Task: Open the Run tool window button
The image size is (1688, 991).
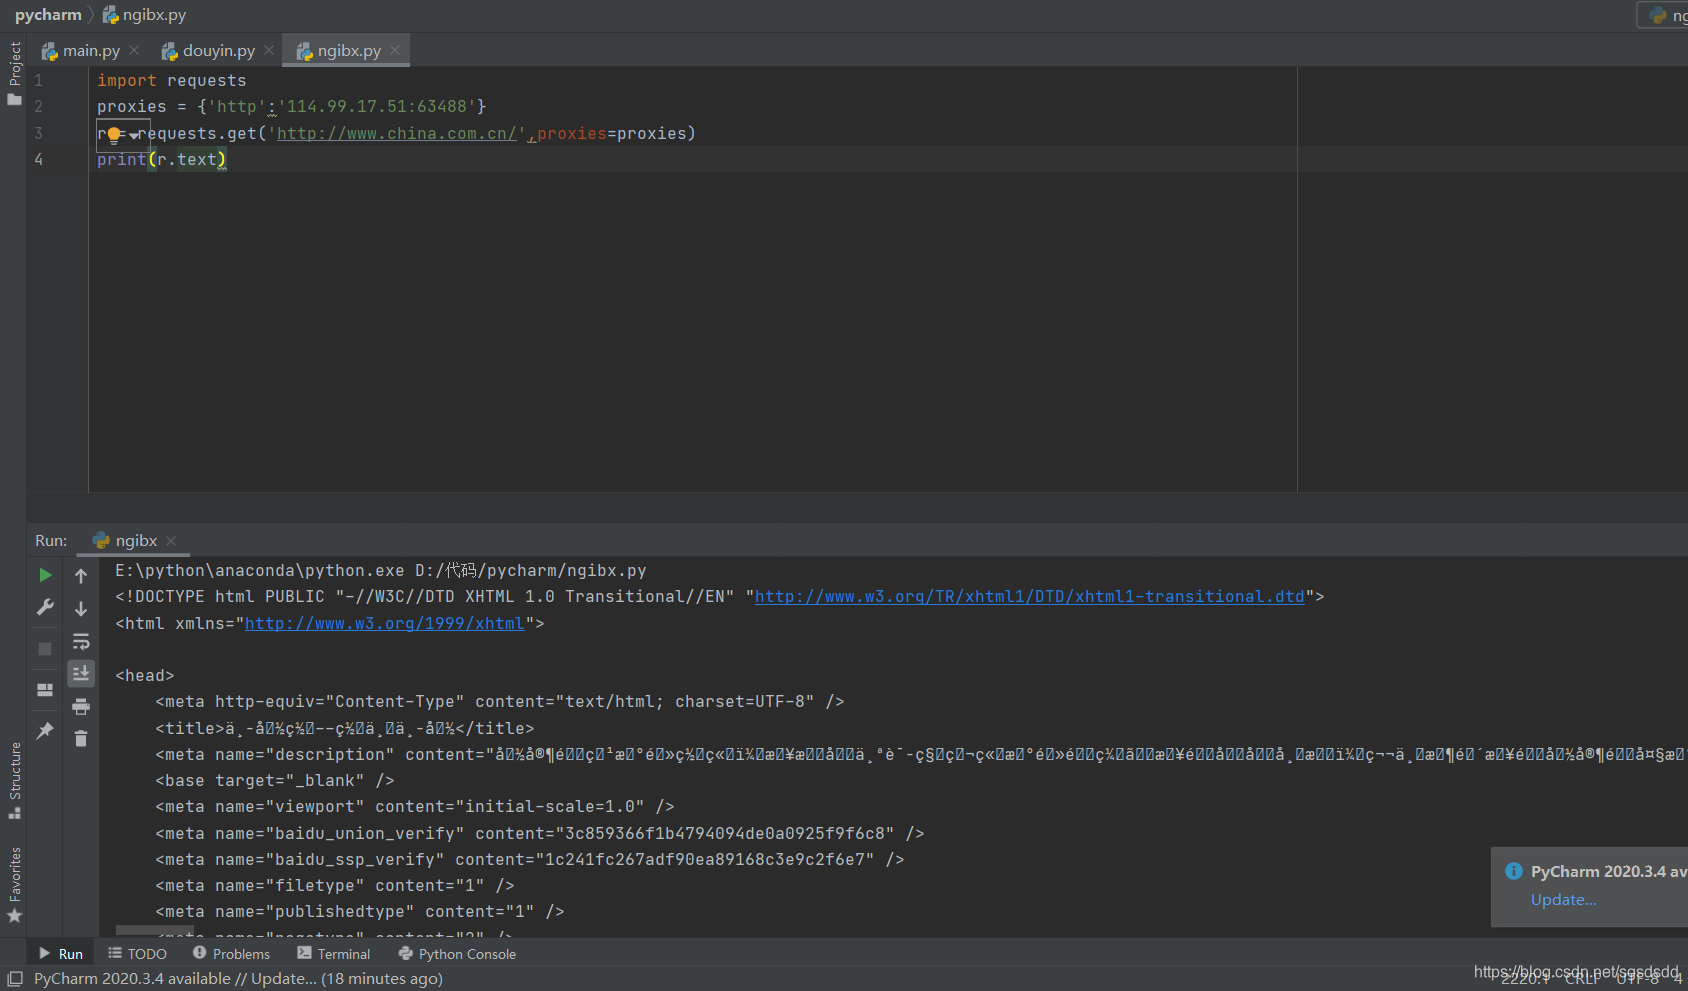Action: [61, 954]
